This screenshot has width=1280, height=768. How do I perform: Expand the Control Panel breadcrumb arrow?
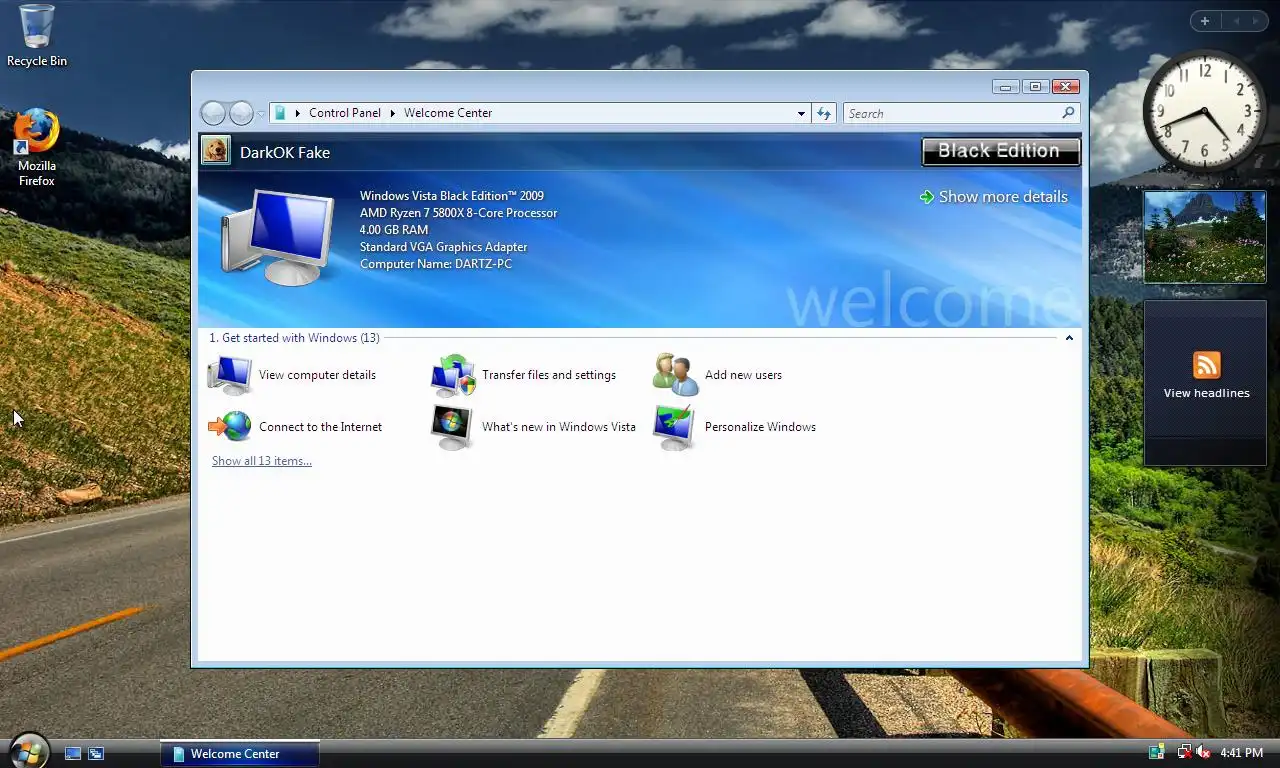tap(393, 113)
